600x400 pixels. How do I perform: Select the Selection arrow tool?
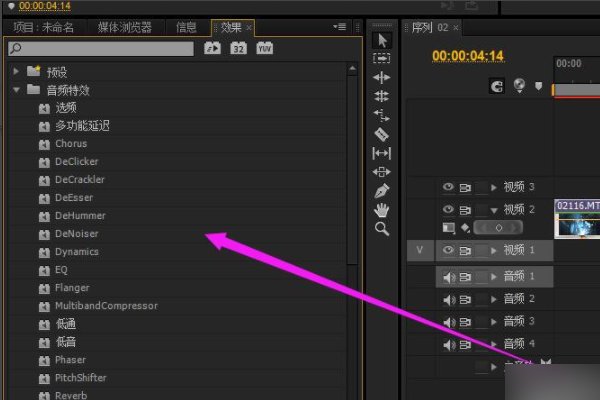coord(381,39)
